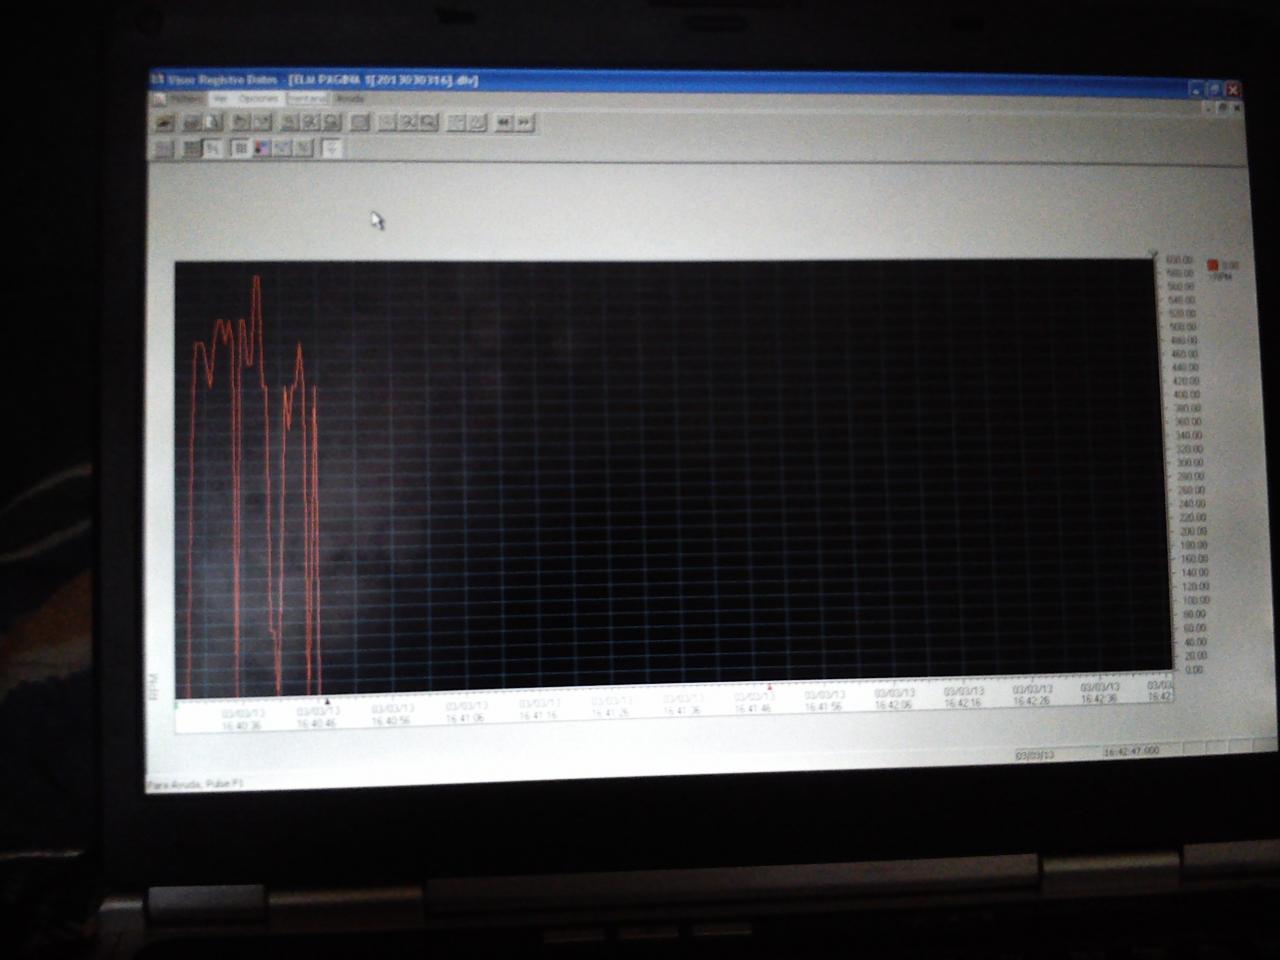Close the inner document window
Viewport: 1280px width, 960px height.
point(1237,106)
